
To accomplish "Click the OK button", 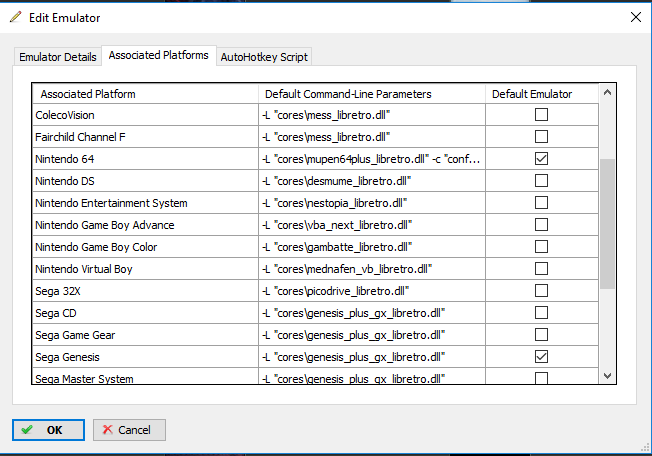I will 48,430.
